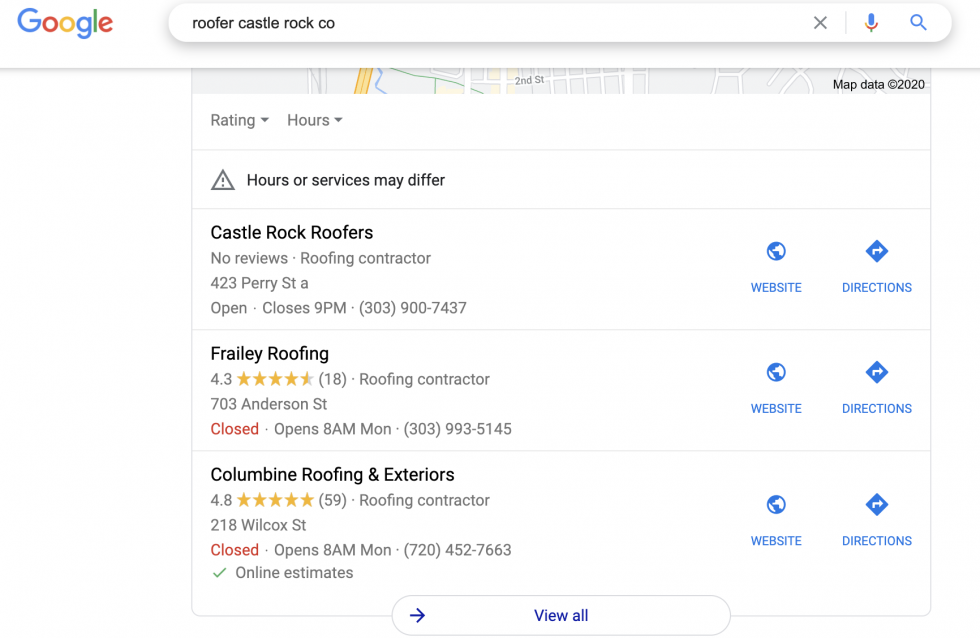Start voice search with microphone icon
This screenshot has height=638, width=980.
click(871, 23)
